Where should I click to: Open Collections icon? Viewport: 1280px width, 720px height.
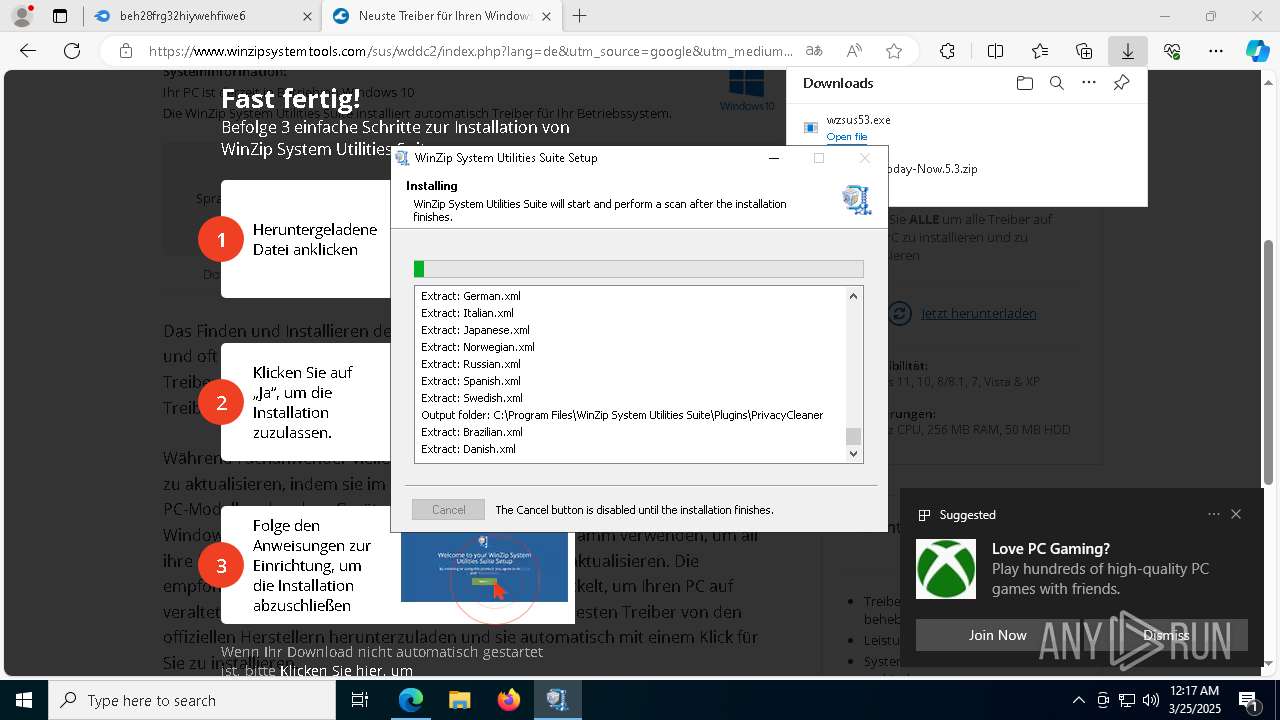coord(1084,51)
